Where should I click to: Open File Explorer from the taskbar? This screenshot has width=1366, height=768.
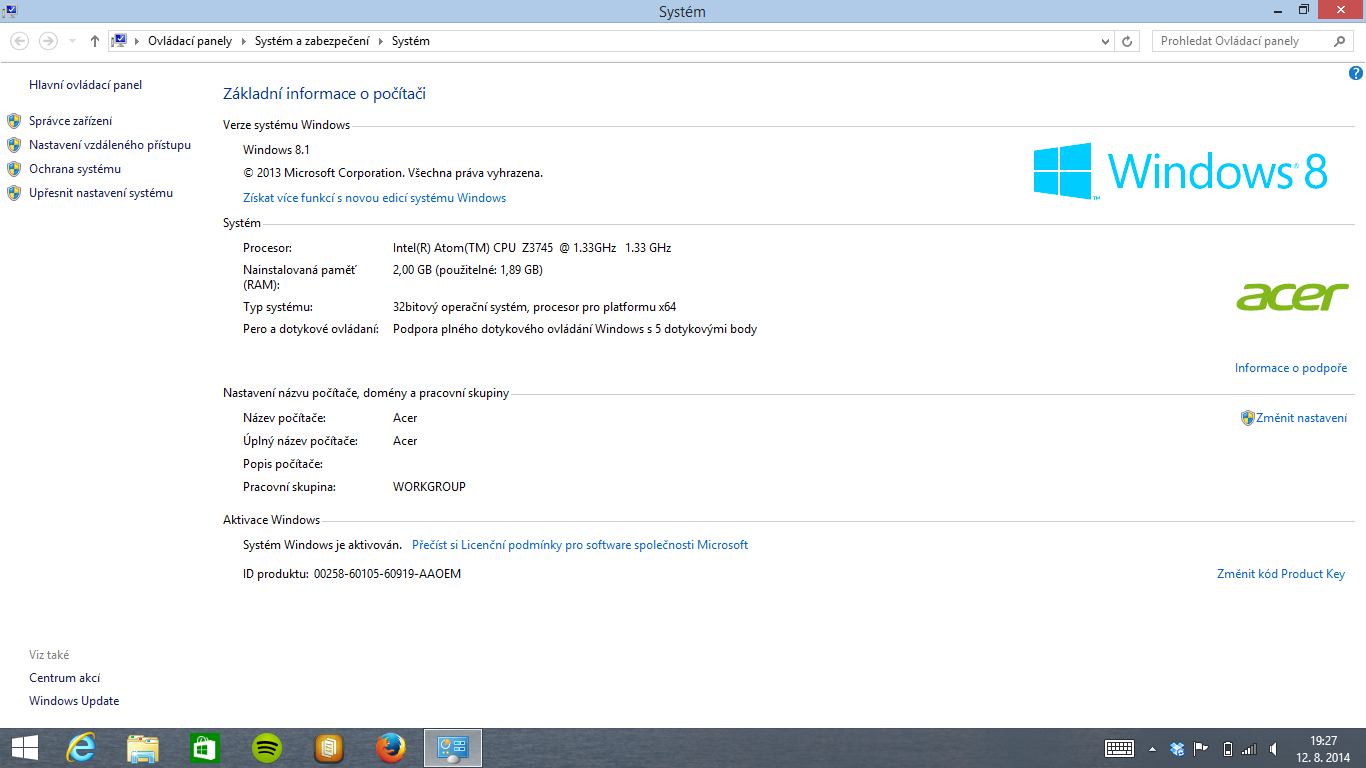click(x=143, y=747)
